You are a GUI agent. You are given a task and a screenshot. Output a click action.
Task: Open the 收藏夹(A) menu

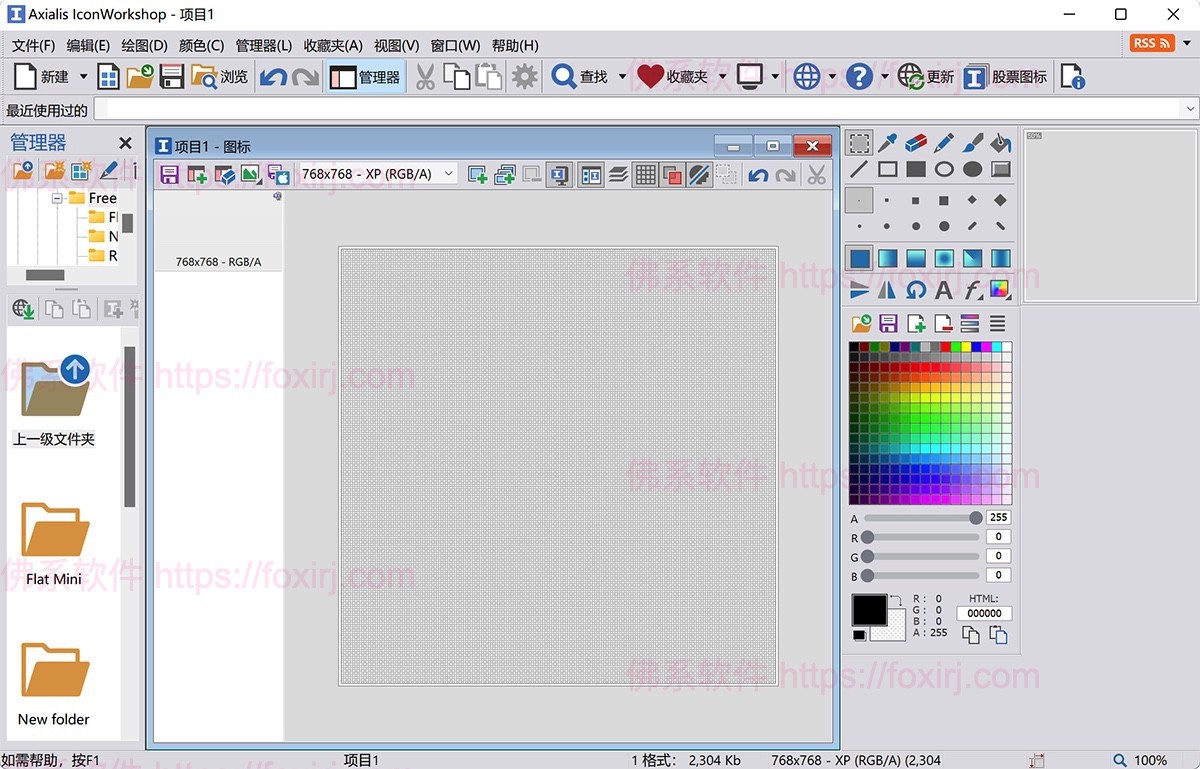333,45
